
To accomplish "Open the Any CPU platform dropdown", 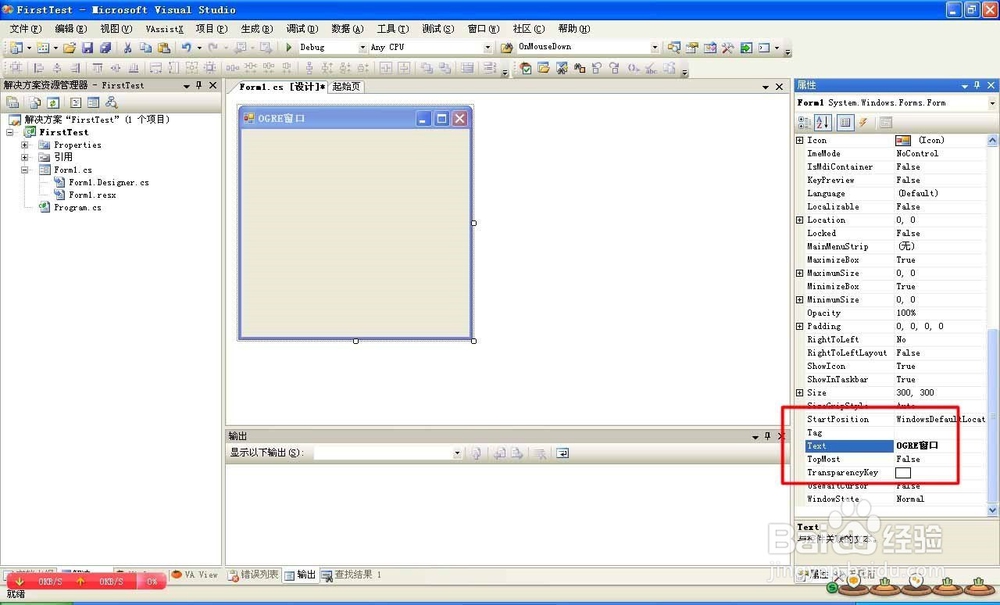I will (x=488, y=48).
